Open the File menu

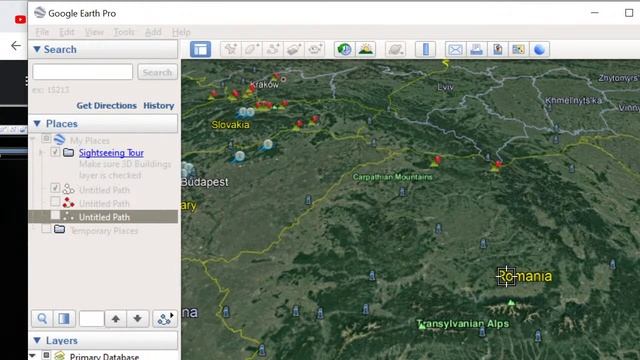coord(42,32)
